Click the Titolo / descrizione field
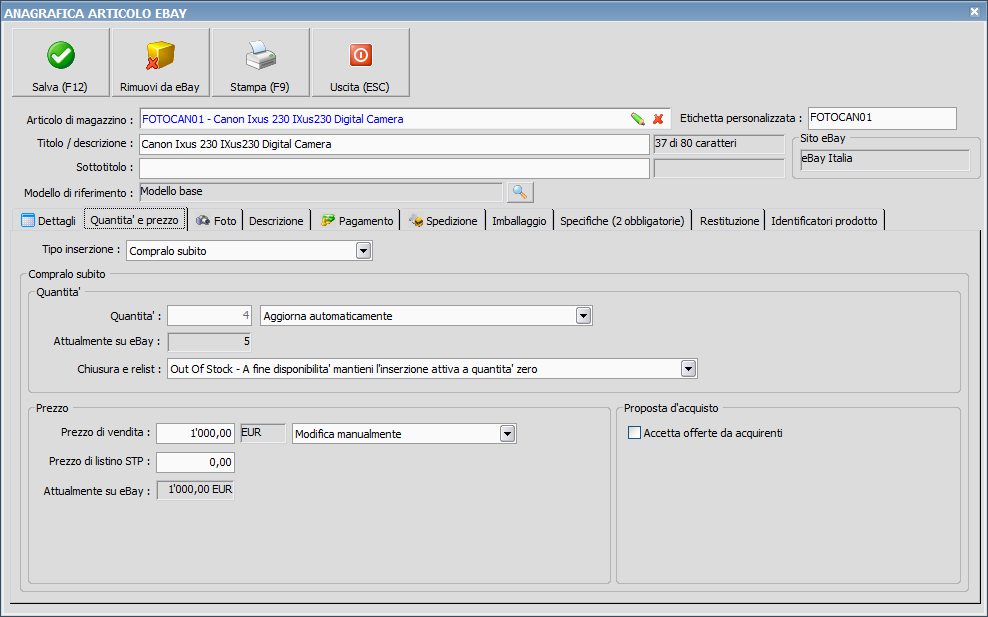 pos(394,144)
